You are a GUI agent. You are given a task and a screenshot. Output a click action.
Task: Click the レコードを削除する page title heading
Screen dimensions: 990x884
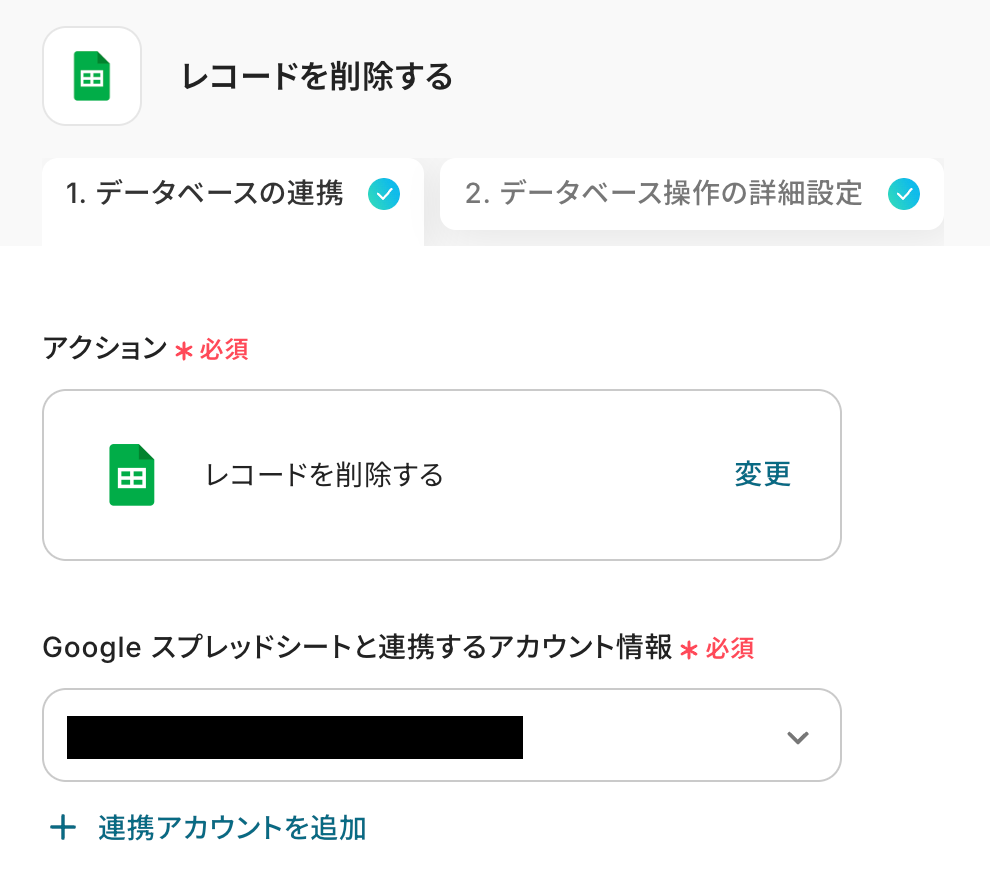point(317,77)
